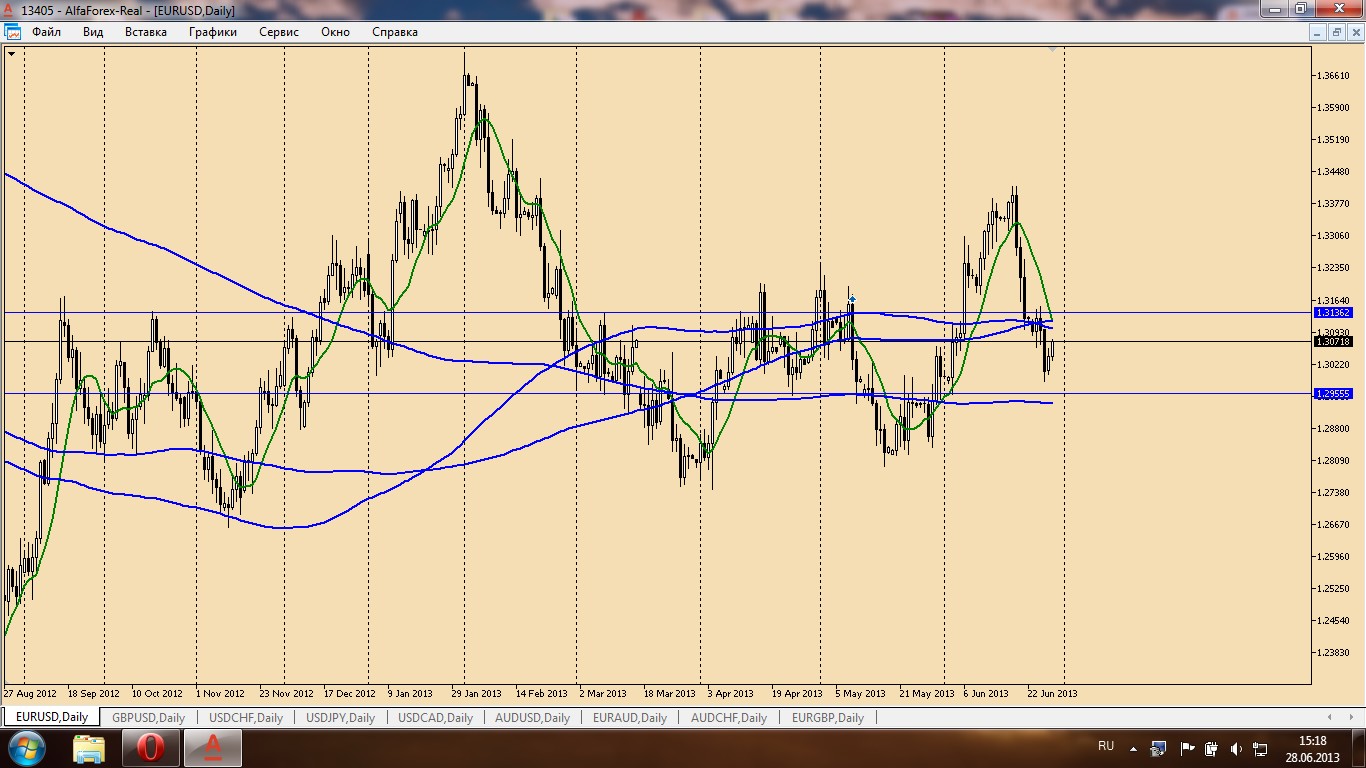1366x768 pixels.
Task: Switch to the AUDCHF,Daily tab
Action: [x=729, y=717]
